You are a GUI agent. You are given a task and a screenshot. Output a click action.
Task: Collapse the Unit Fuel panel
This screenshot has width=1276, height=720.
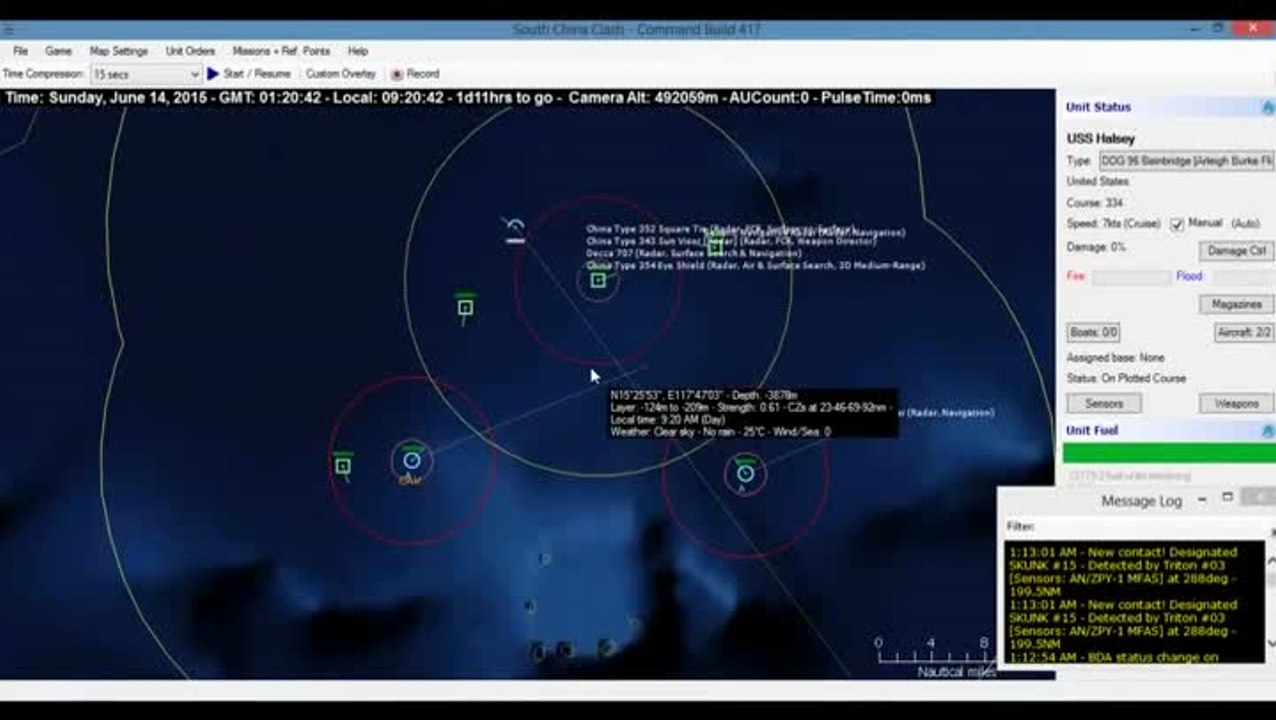[1268, 431]
